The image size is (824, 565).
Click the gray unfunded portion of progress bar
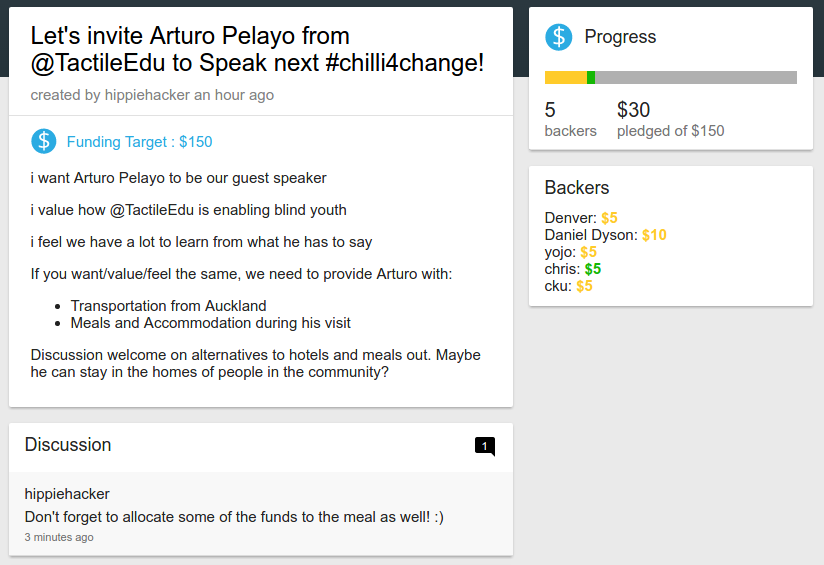pos(695,78)
